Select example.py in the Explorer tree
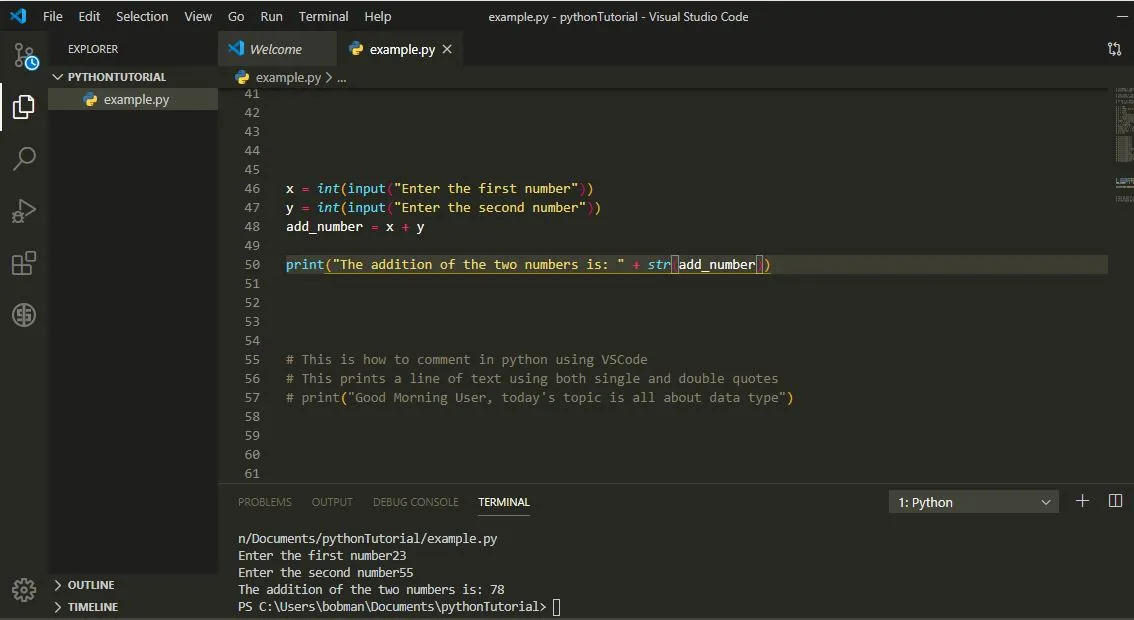 click(133, 100)
